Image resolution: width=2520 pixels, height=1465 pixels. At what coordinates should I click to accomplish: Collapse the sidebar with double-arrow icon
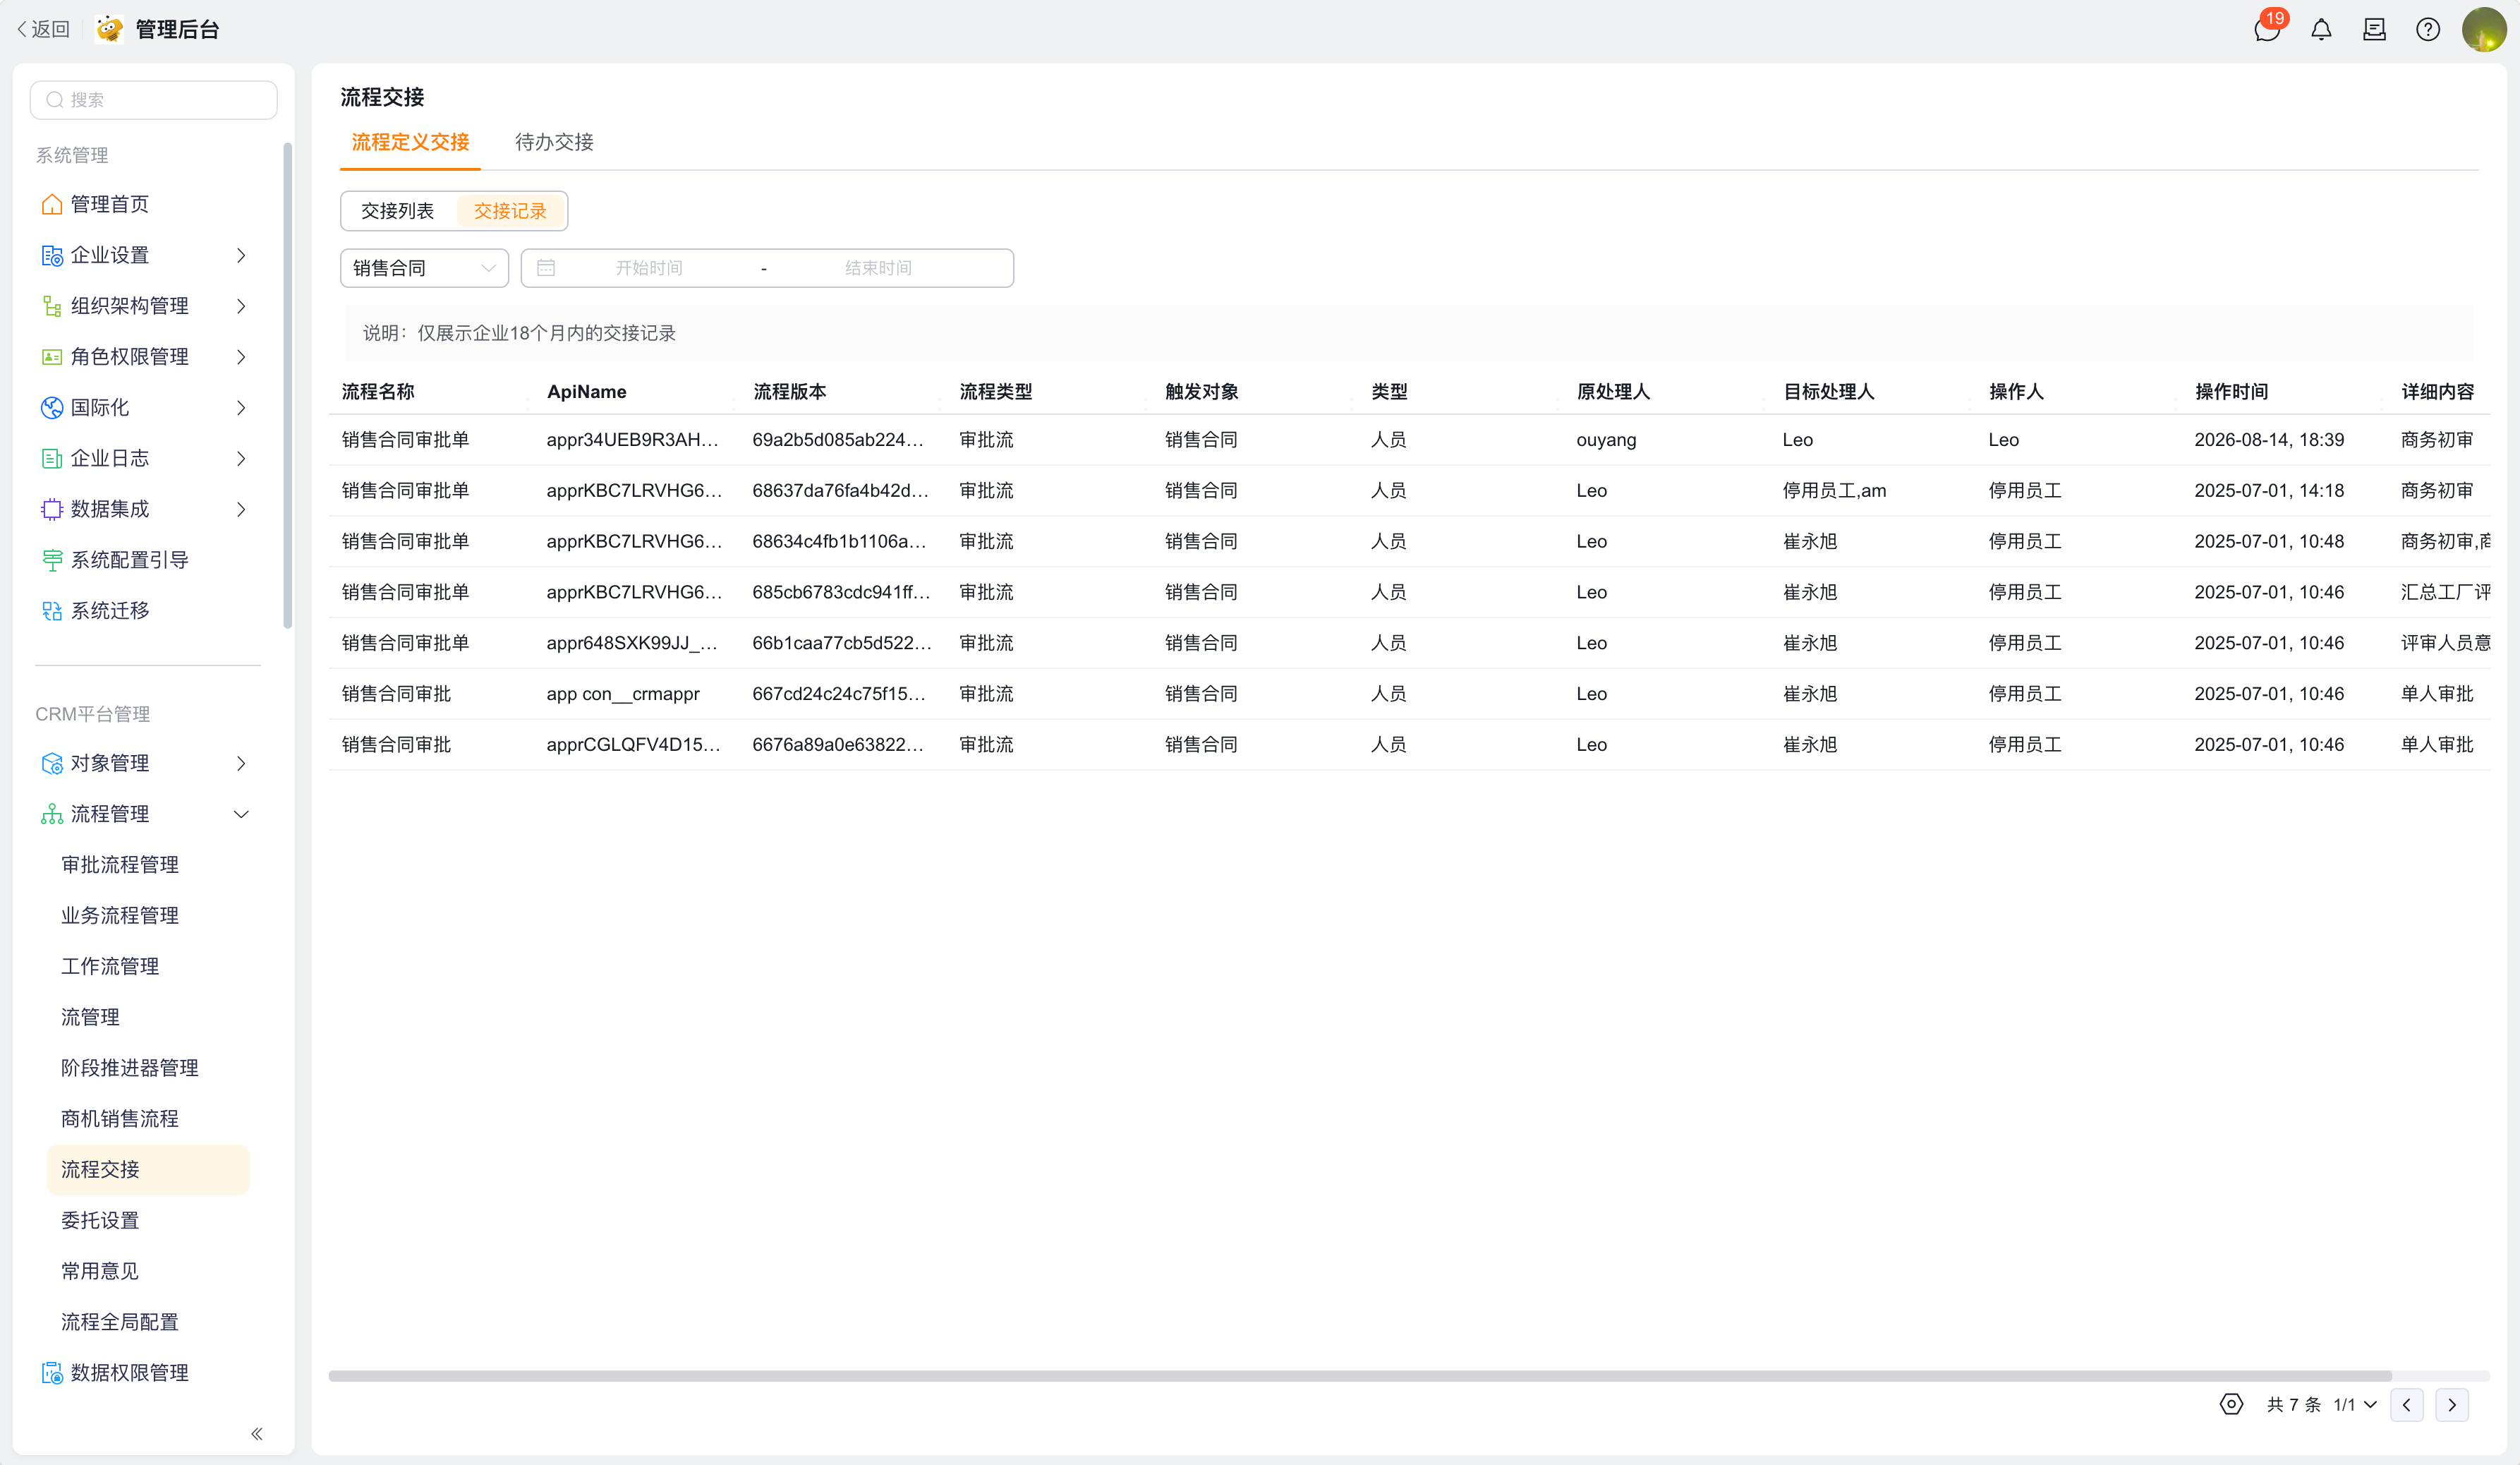(x=257, y=1433)
